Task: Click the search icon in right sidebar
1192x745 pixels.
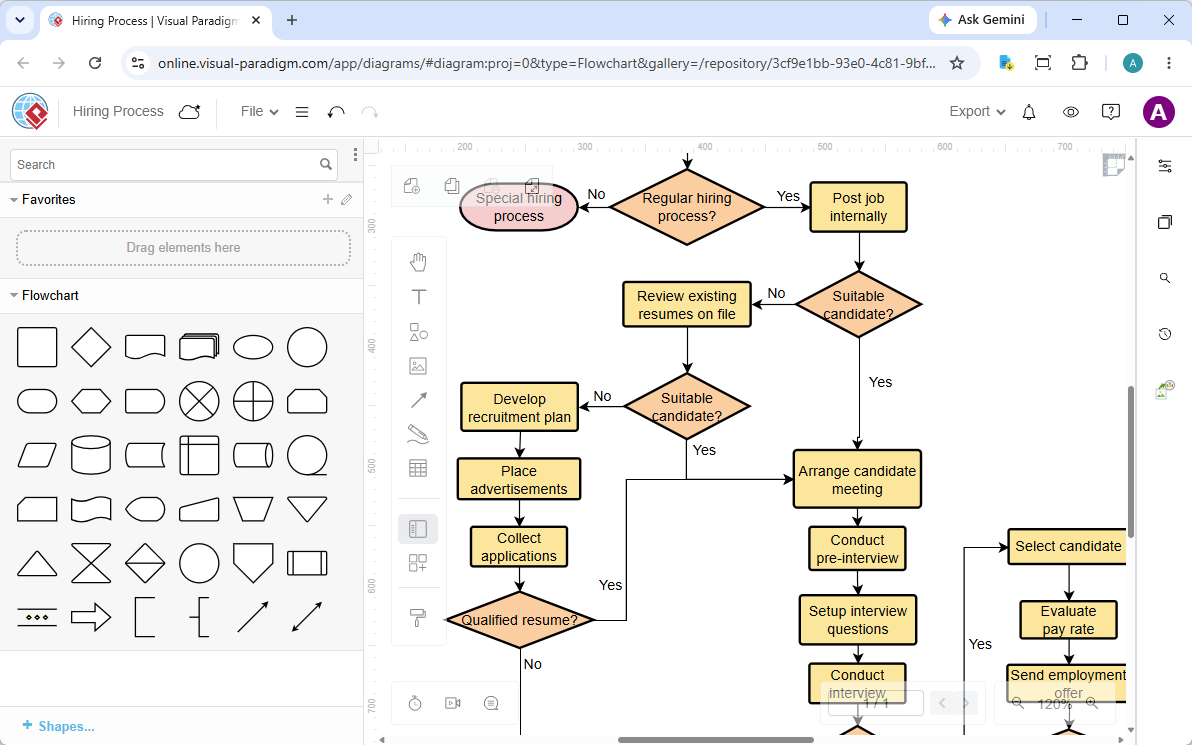Action: click(x=1165, y=278)
